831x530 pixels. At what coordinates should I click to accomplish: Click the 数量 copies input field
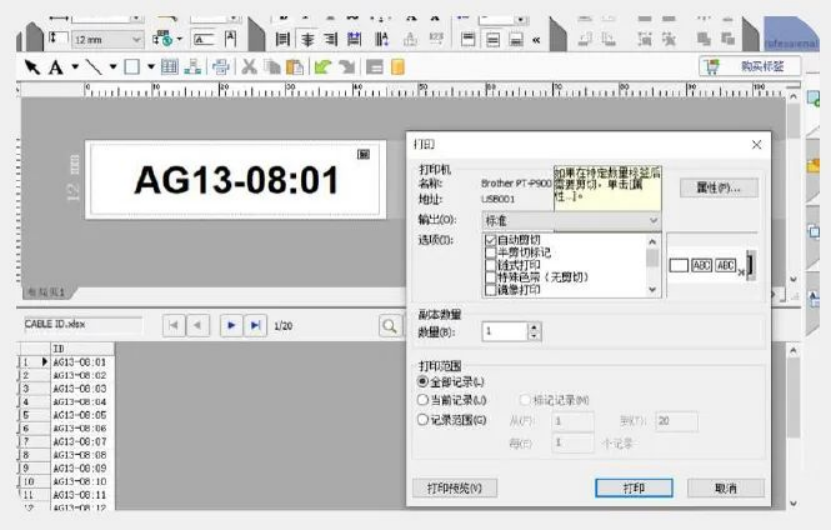pyautogui.click(x=504, y=331)
